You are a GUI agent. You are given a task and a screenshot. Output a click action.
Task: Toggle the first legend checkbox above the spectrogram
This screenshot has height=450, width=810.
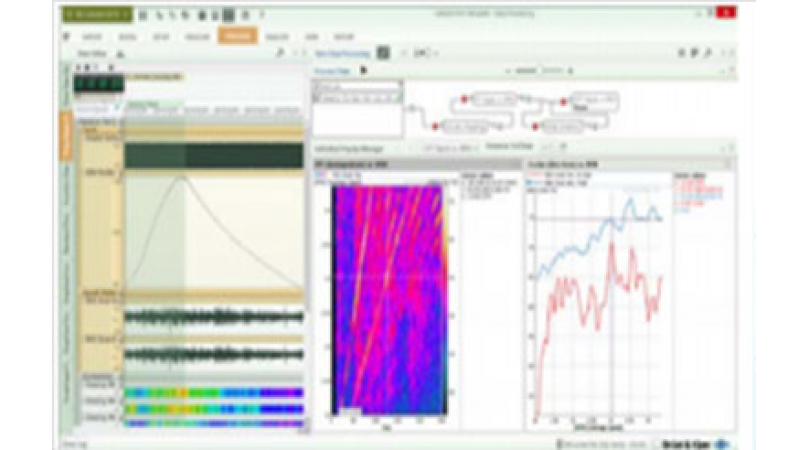click(x=320, y=173)
